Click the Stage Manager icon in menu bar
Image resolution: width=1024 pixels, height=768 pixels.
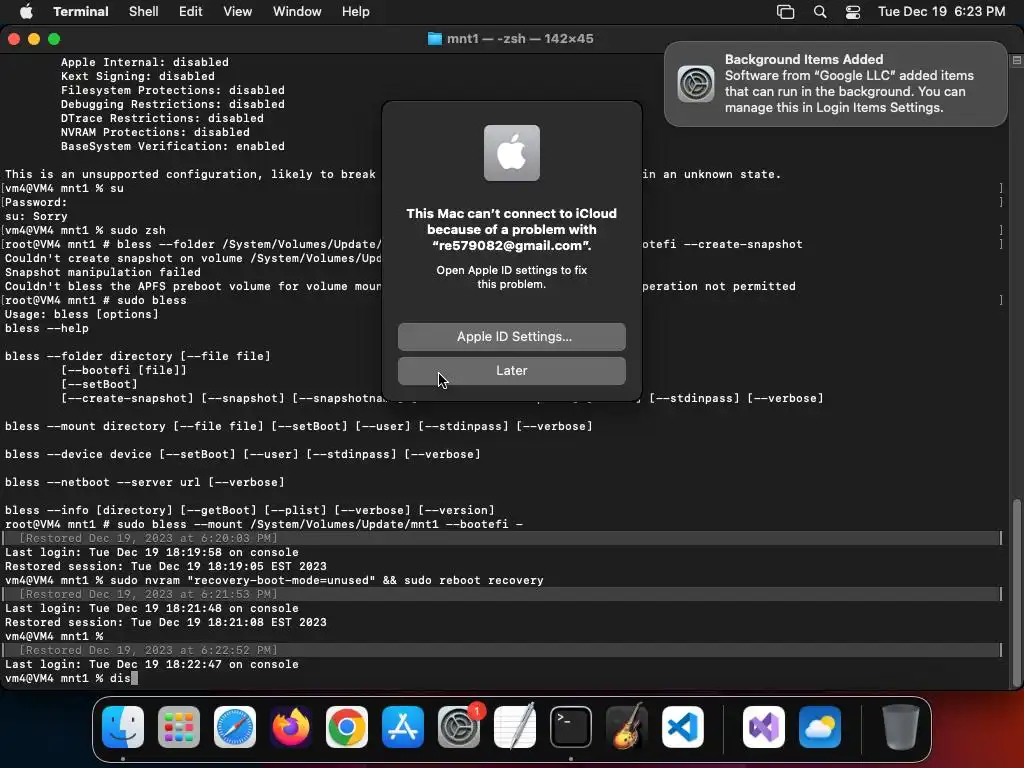tap(785, 12)
